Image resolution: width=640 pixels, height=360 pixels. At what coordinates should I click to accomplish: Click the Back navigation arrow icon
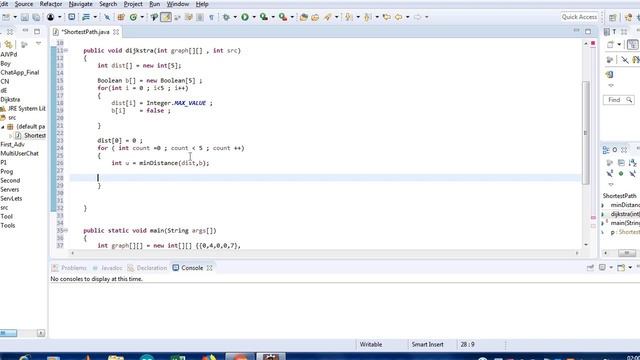pos(398,17)
